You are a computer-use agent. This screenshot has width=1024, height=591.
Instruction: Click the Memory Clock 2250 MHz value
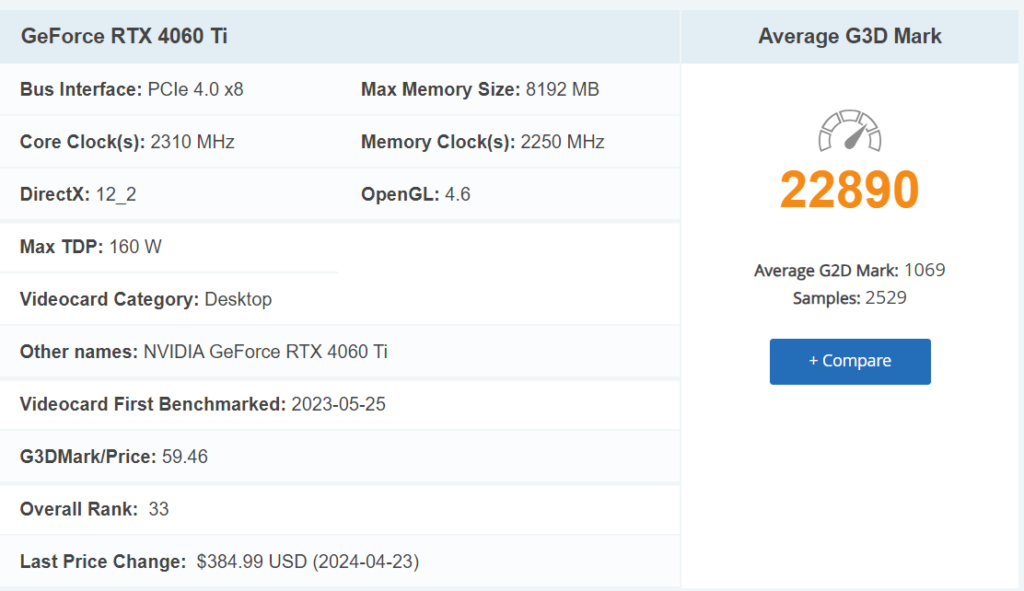click(562, 142)
